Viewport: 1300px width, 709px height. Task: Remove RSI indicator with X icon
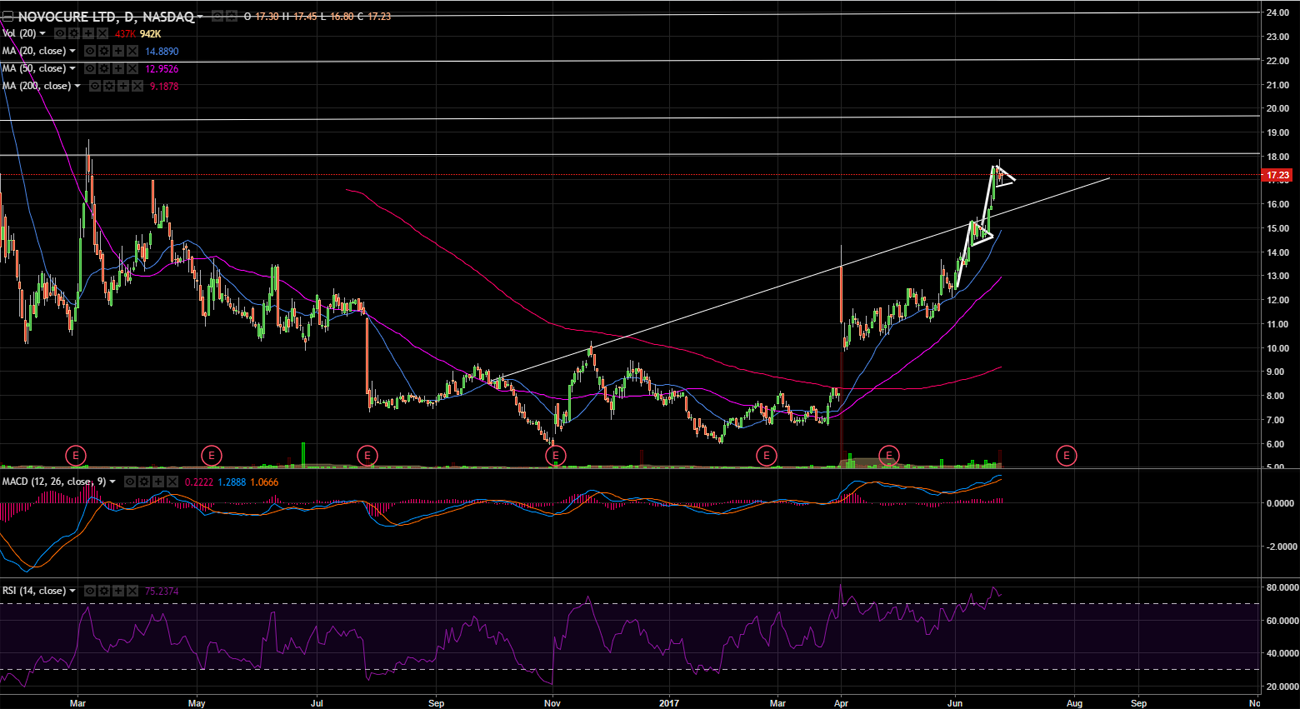[132, 591]
